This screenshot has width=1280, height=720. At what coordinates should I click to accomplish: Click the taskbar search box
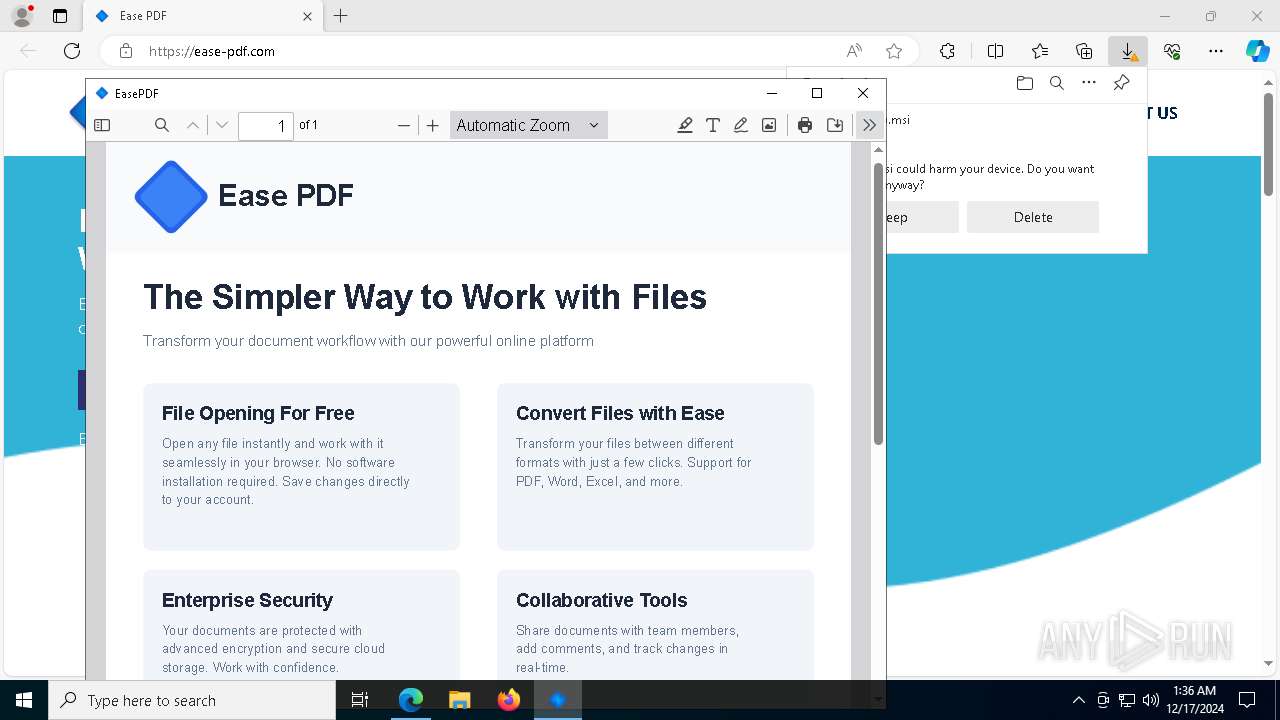tap(192, 700)
